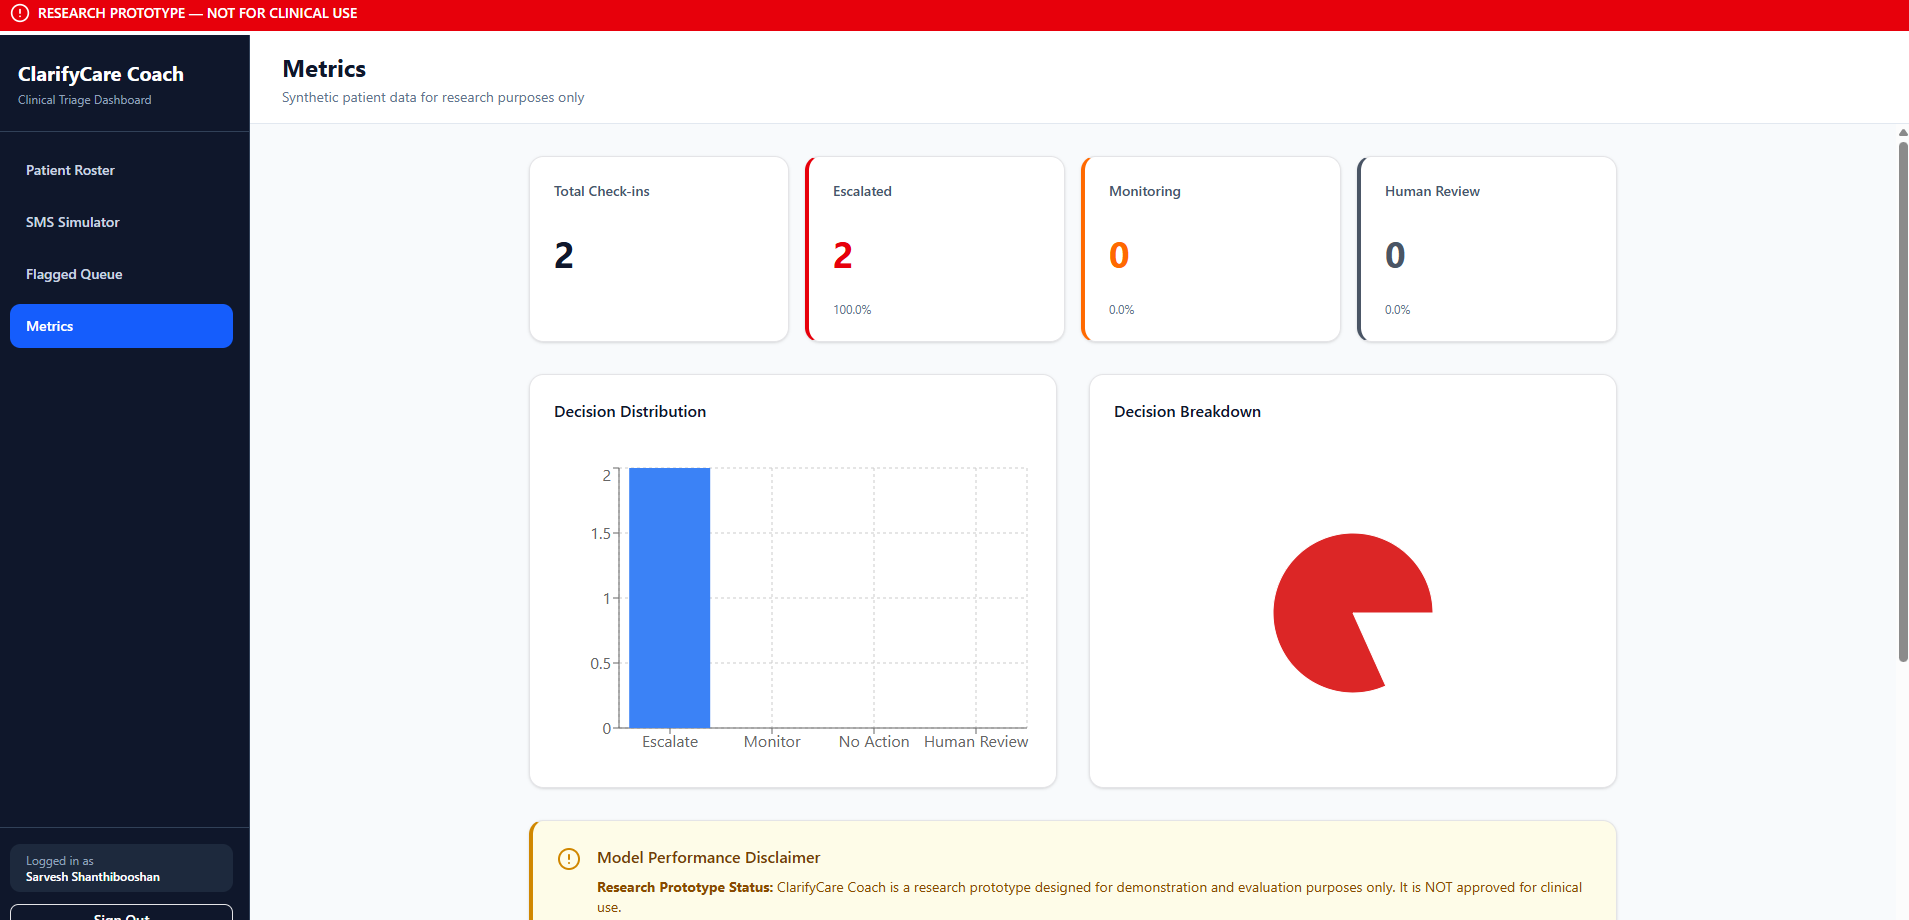Go to the Flagged Queue
The image size is (1909, 920).
121,274
